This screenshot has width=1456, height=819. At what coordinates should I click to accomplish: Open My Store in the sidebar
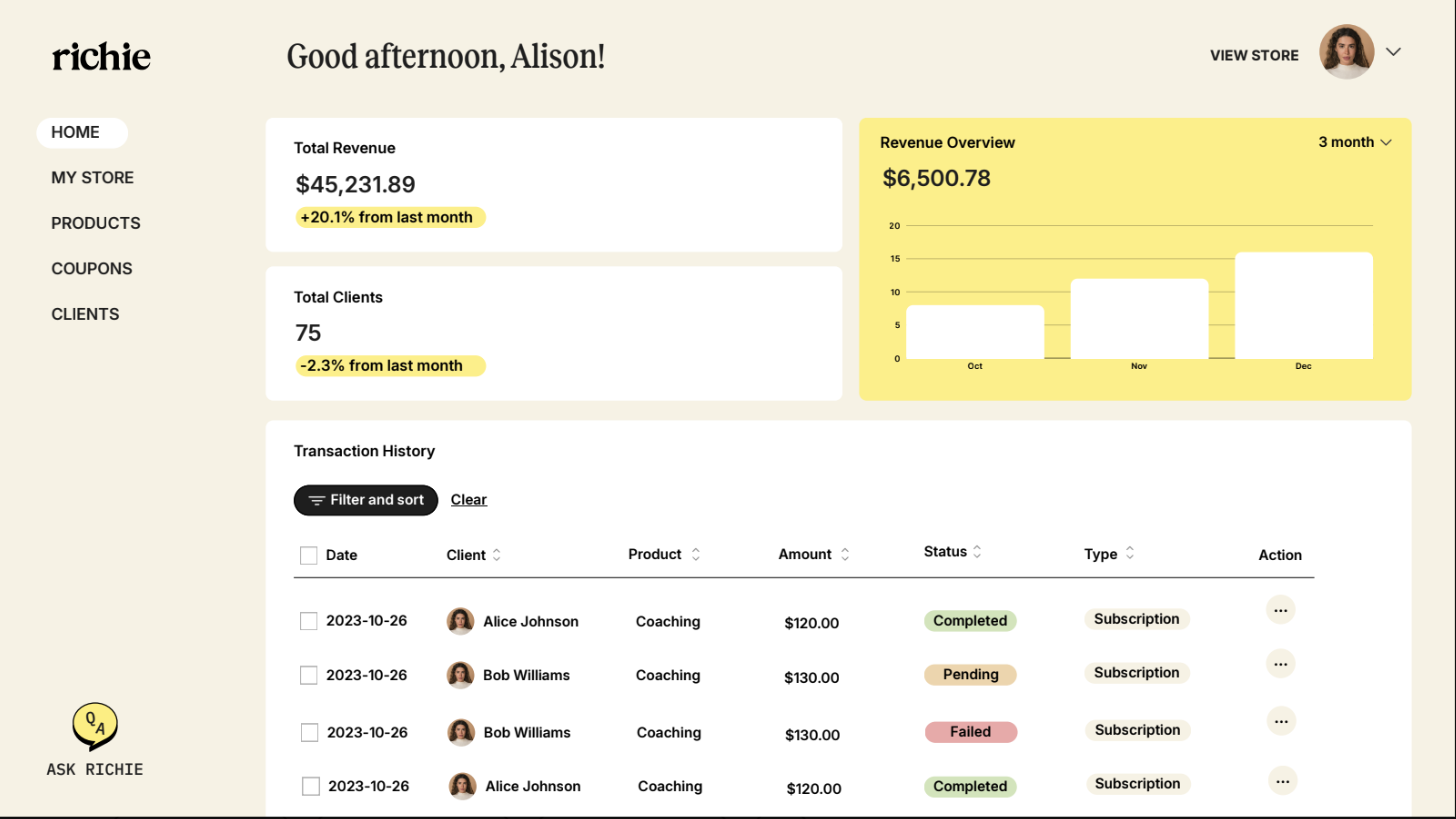[92, 178]
